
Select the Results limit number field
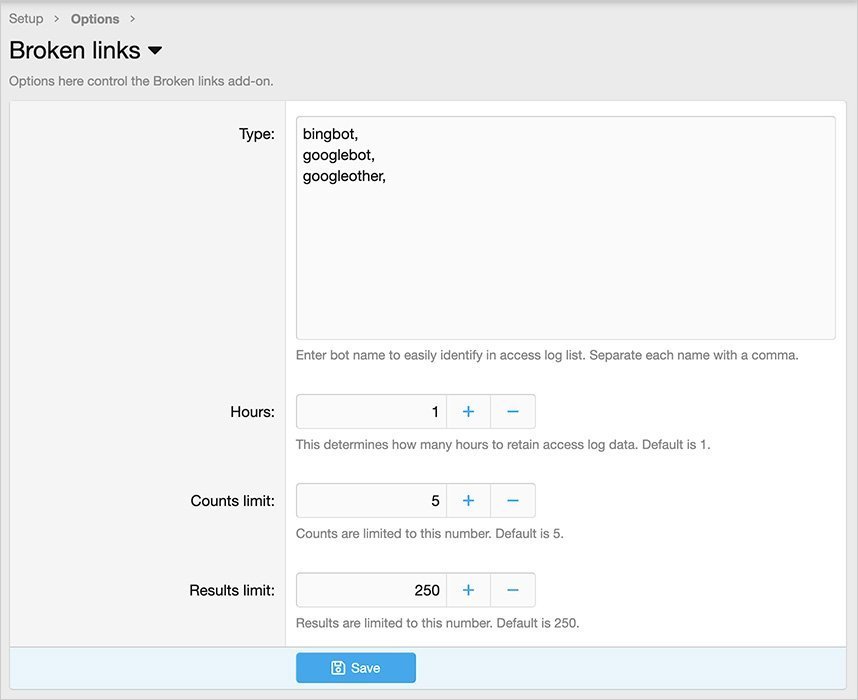pyautogui.click(x=371, y=590)
